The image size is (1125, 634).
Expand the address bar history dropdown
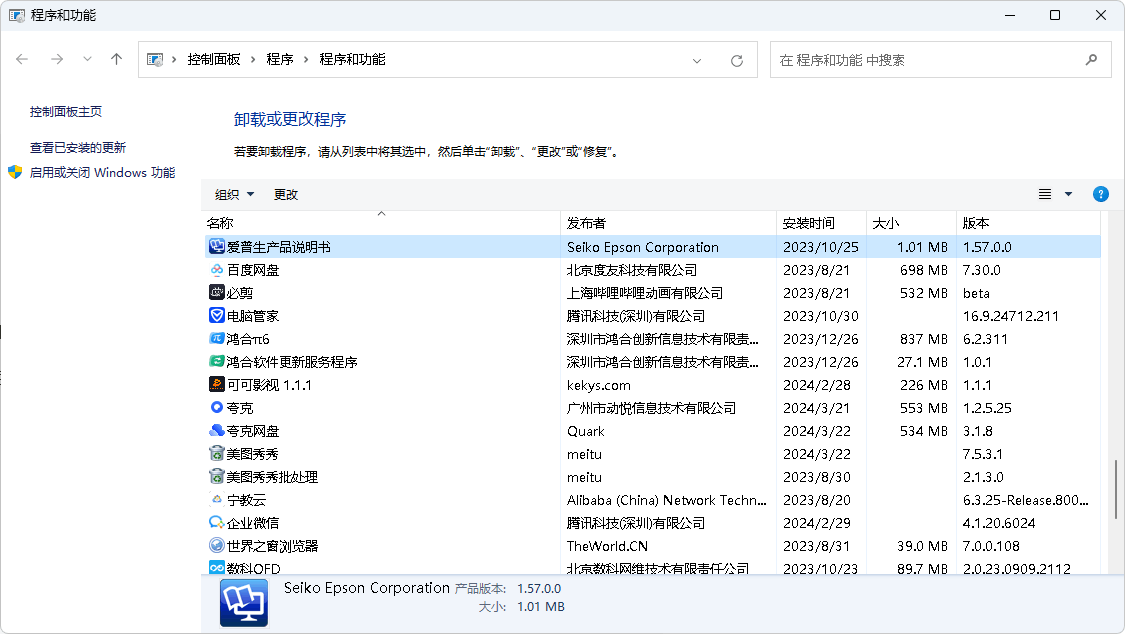tap(697, 61)
